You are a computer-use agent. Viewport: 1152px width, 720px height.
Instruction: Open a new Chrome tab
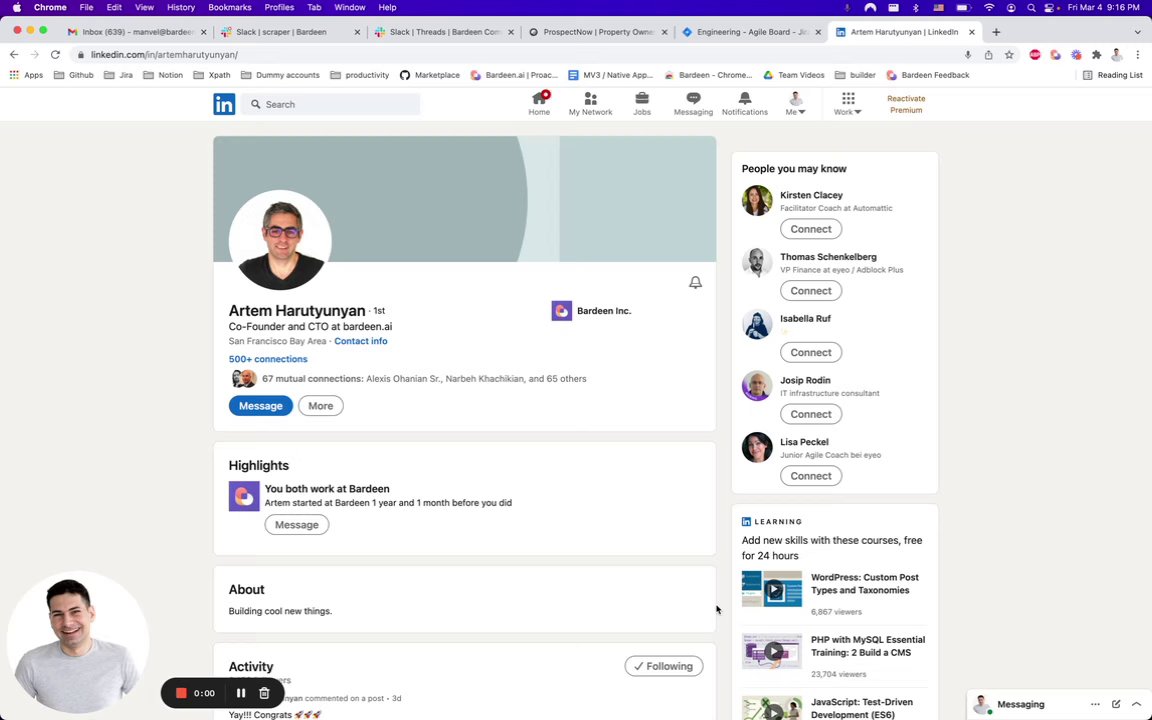(x=996, y=32)
